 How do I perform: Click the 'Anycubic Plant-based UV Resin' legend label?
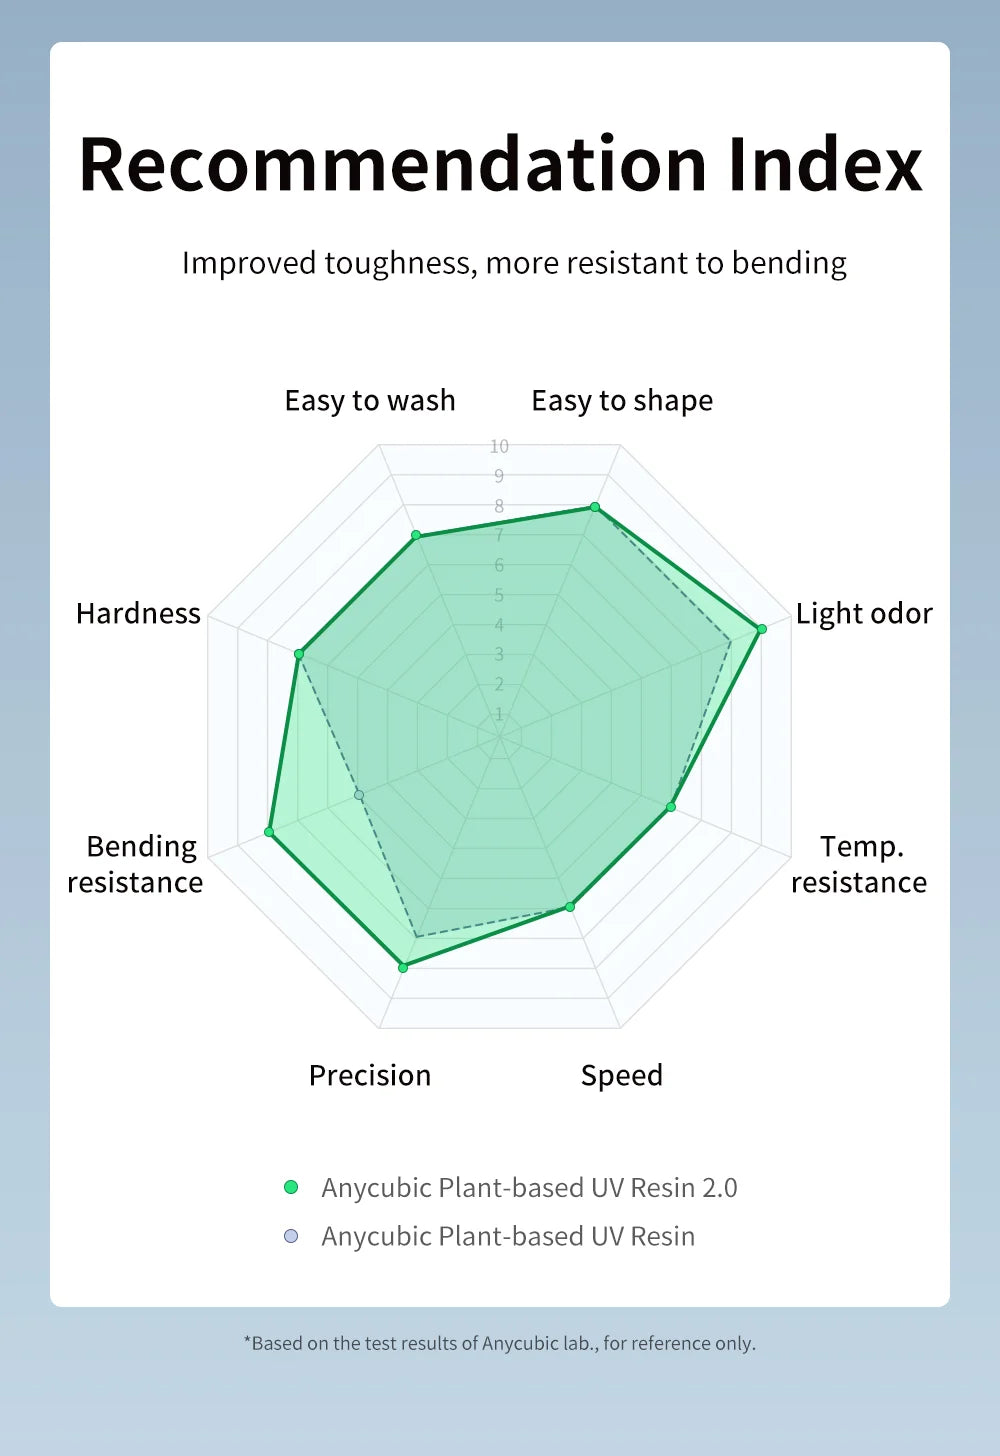coord(508,1236)
